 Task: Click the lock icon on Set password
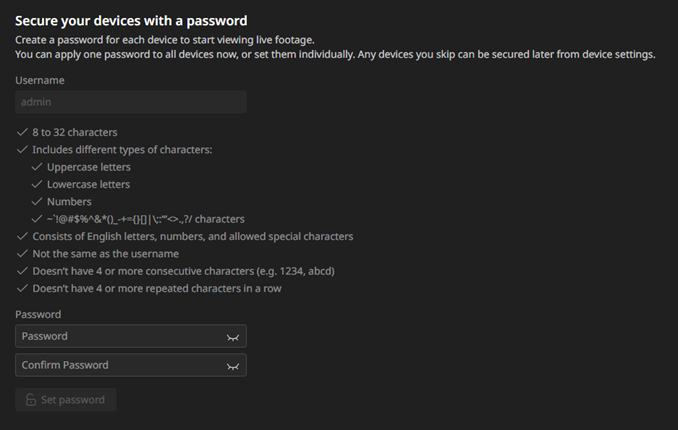pyautogui.click(x=31, y=400)
